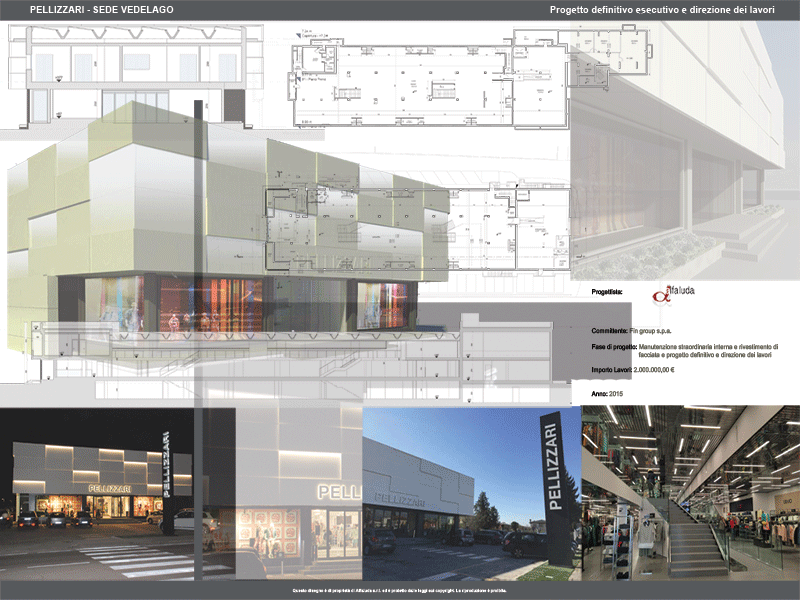Click the "Importo Lavori: 2.000.000,00 €" line
The height and width of the screenshot is (600, 800).
(x=633, y=370)
